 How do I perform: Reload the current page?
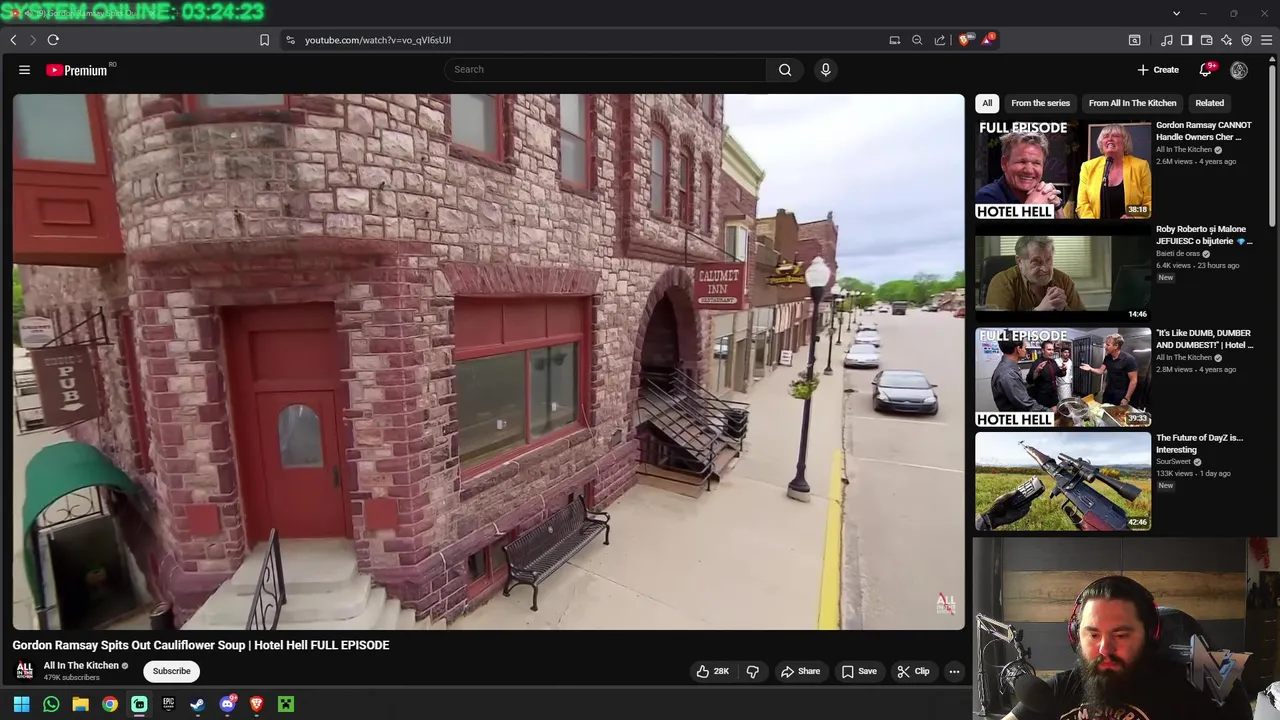(x=53, y=40)
